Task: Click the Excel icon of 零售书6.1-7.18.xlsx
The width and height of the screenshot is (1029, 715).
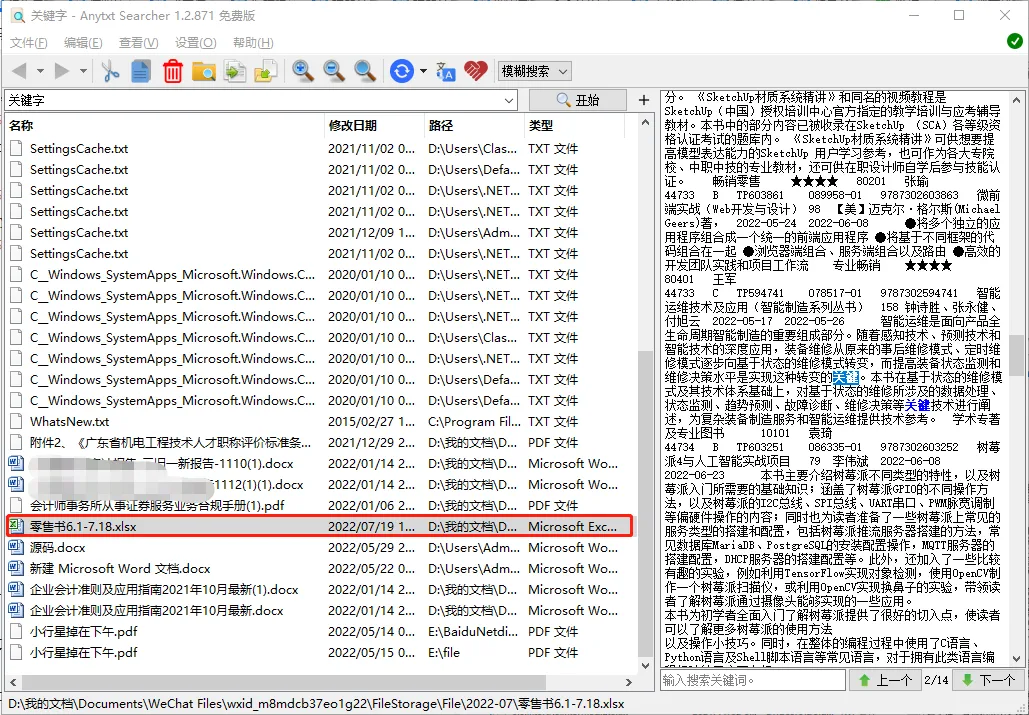Action: tap(16, 526)
